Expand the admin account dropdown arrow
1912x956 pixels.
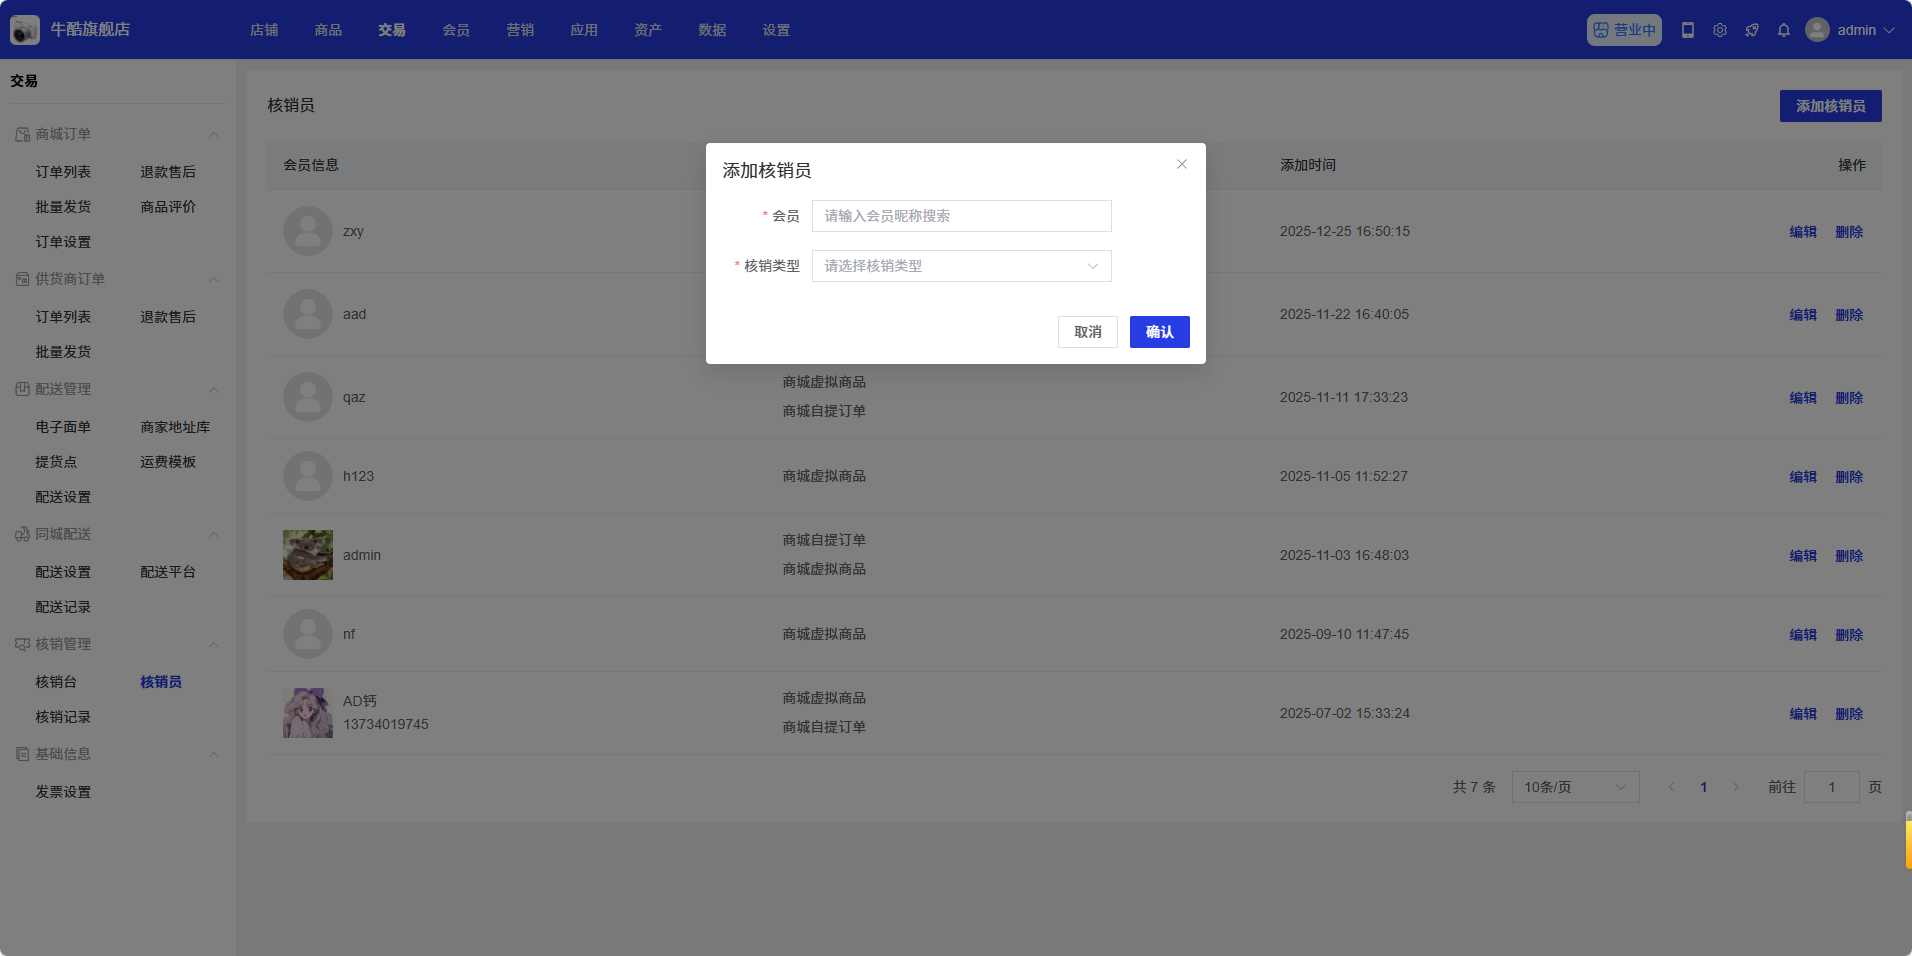[x=1889, y=30]
